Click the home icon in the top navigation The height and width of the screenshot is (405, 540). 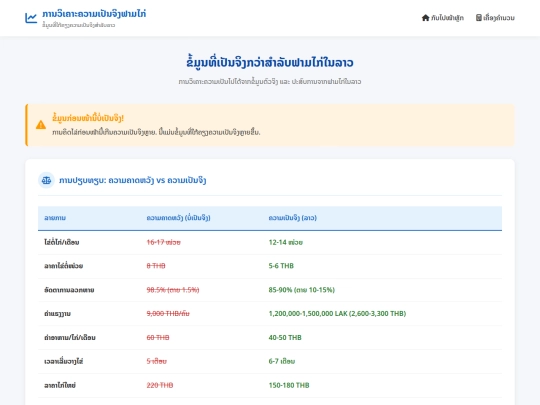[425, 18]
